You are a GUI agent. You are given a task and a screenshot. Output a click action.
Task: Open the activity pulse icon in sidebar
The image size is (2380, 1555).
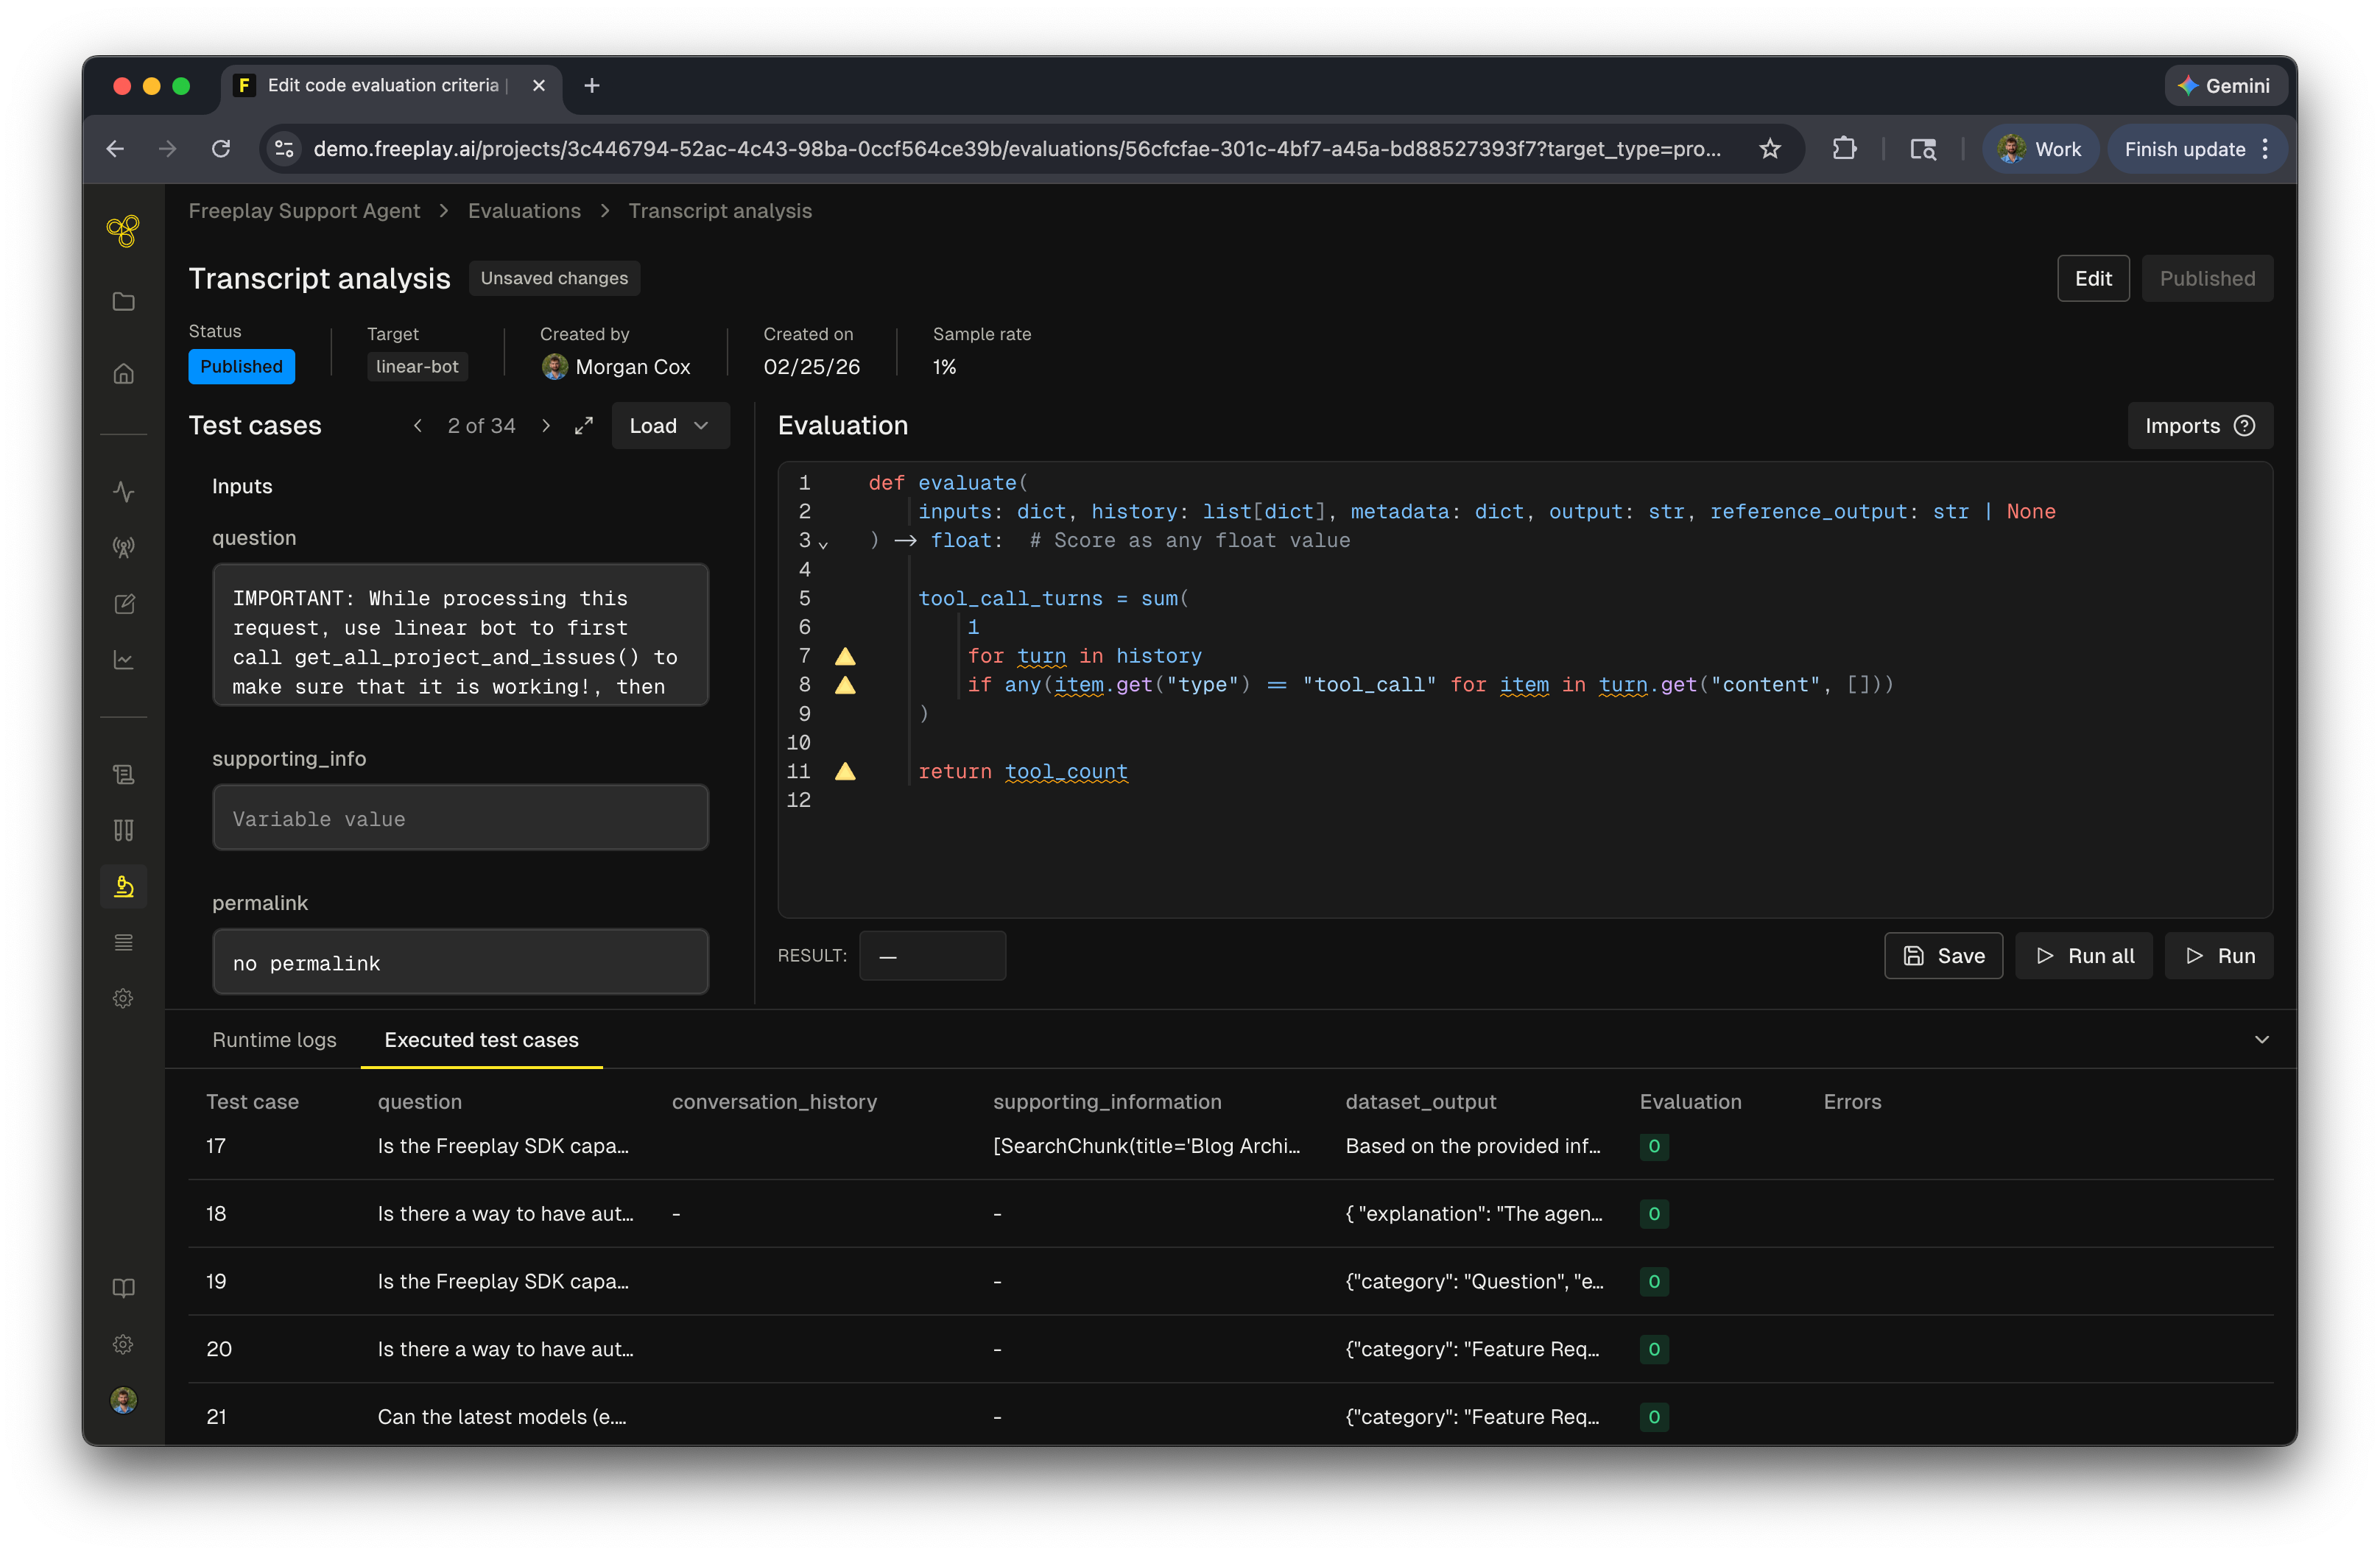coord(124,491)
